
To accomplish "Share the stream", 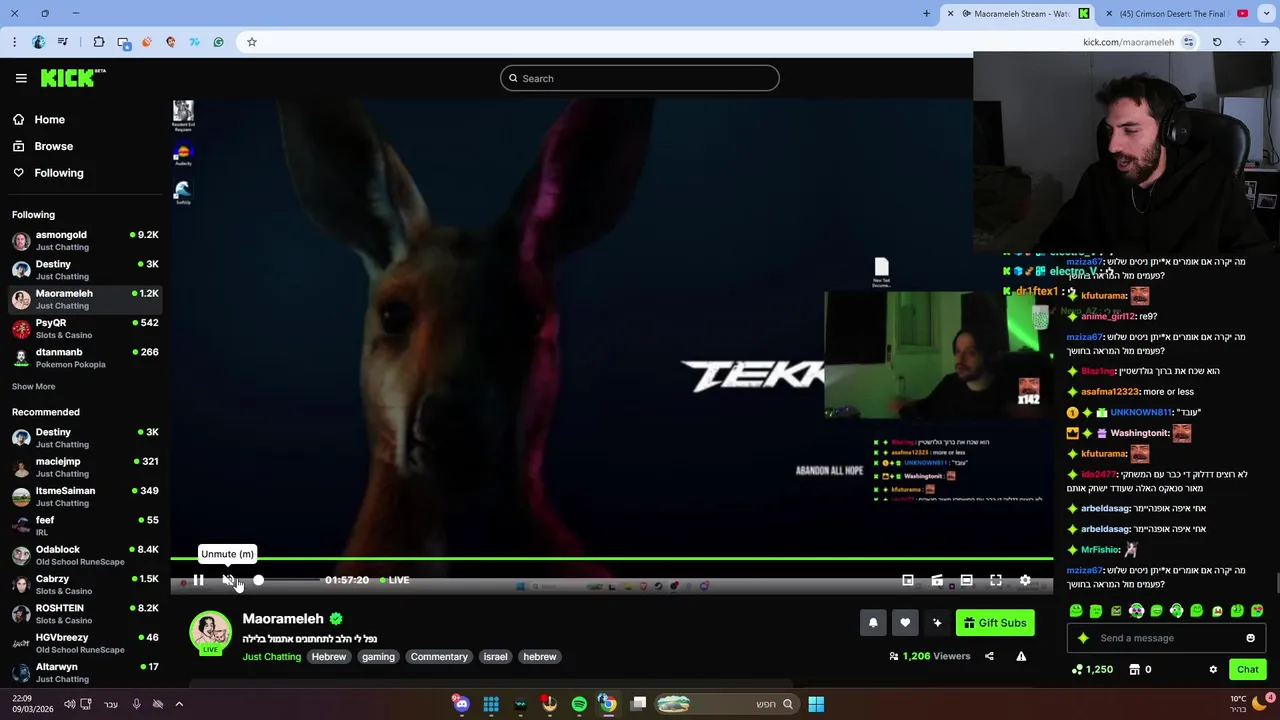I will click(x=989, y=656).
